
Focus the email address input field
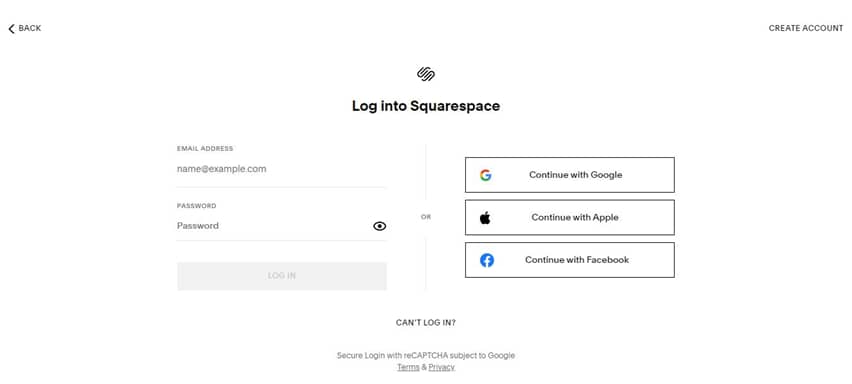click(281, 169)
